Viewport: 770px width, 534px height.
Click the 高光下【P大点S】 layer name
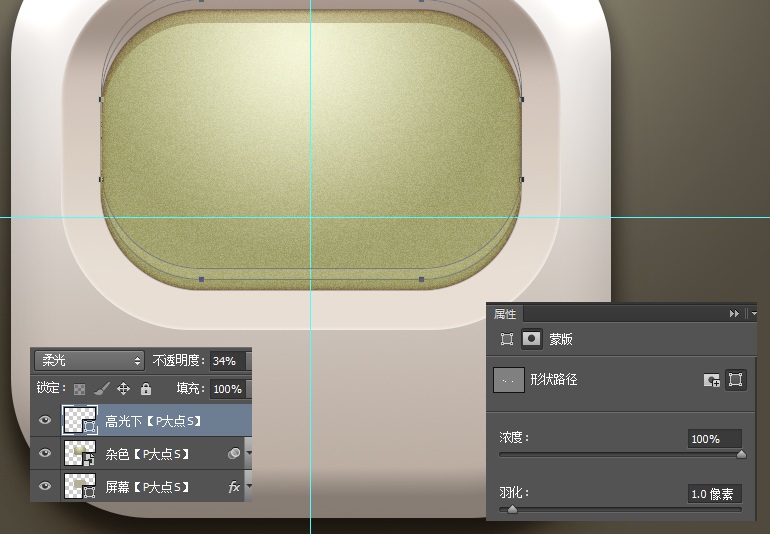[x=153, y=421]
